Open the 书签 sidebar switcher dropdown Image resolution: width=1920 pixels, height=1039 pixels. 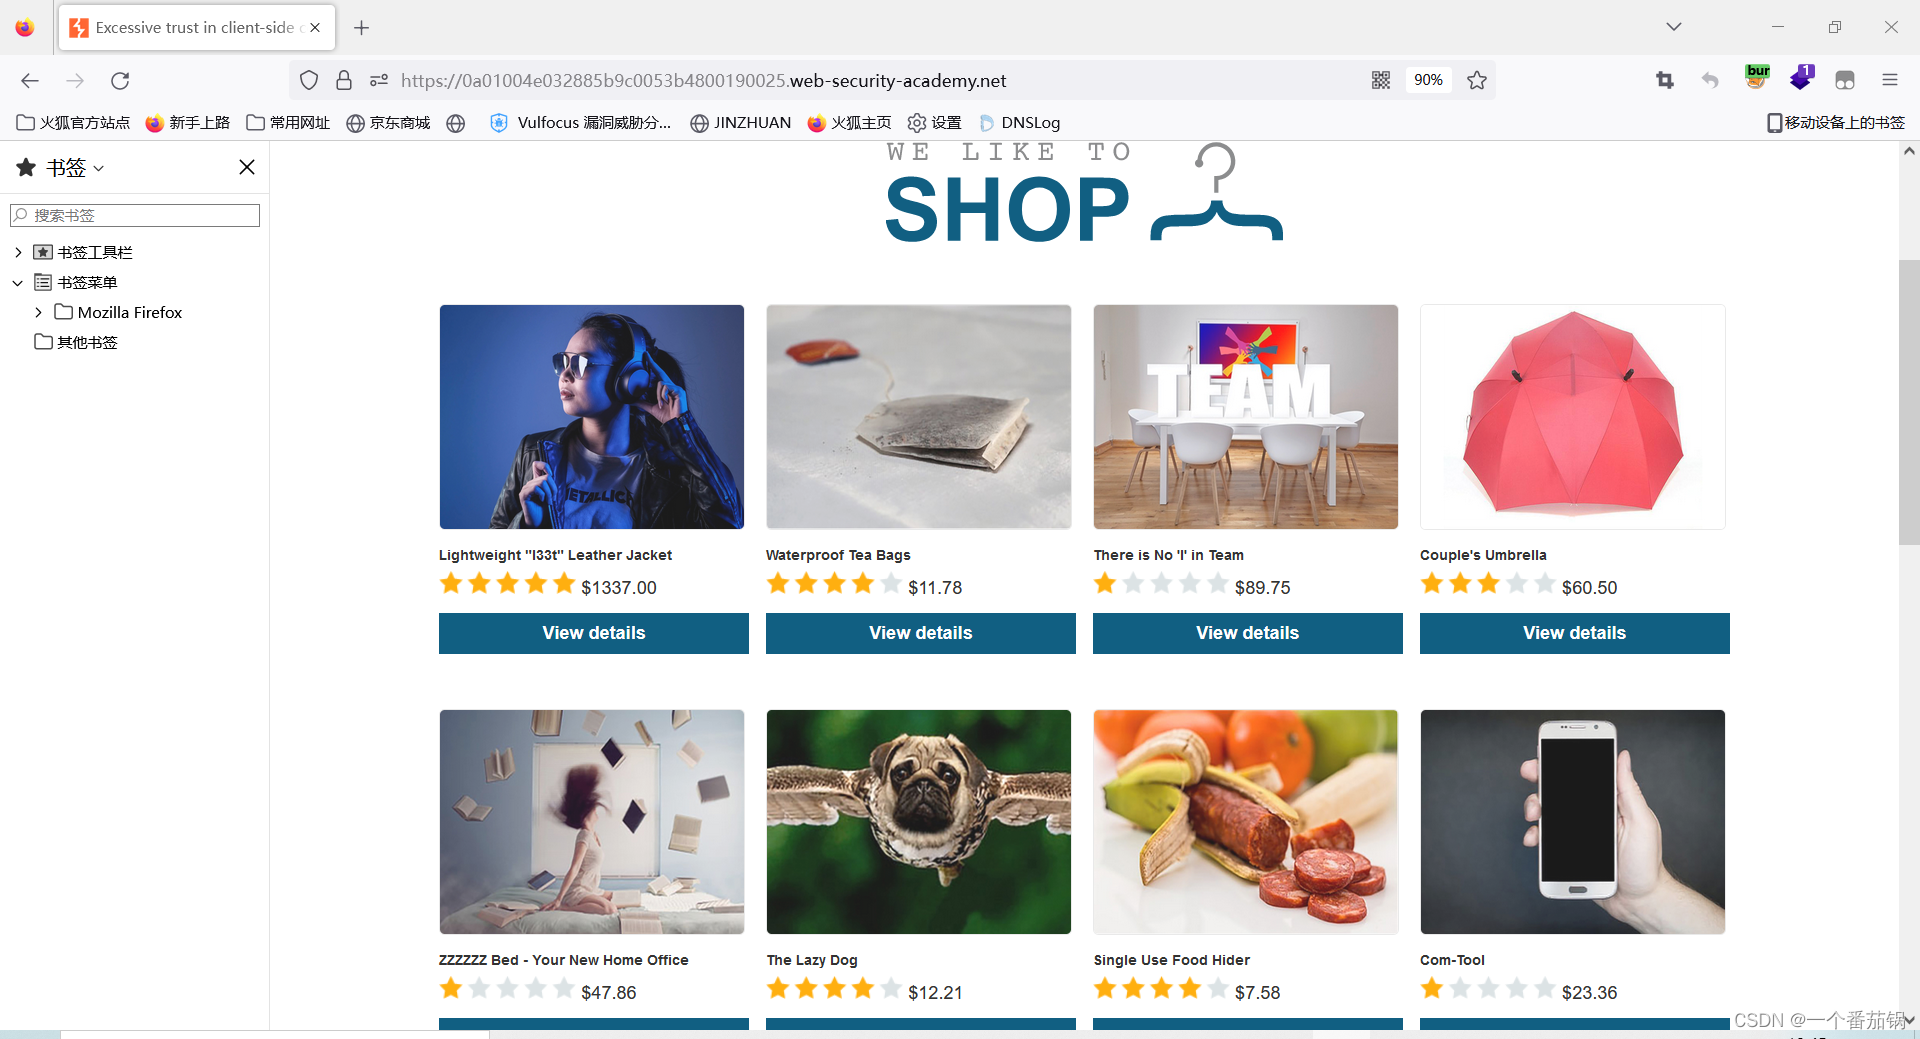click(75, 168)
